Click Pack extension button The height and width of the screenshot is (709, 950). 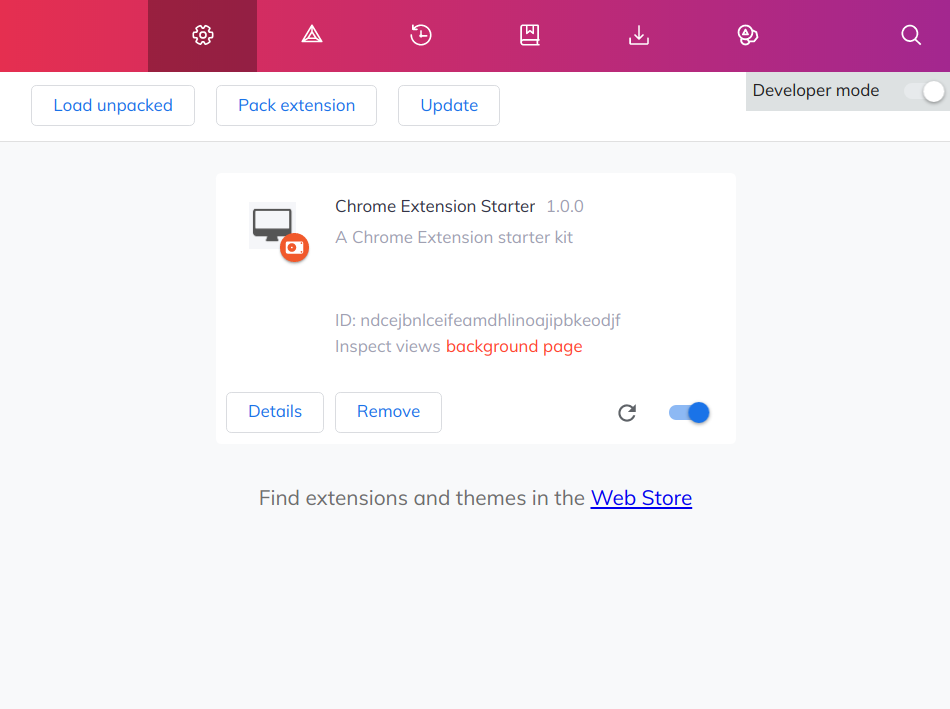tap(296, 105)
